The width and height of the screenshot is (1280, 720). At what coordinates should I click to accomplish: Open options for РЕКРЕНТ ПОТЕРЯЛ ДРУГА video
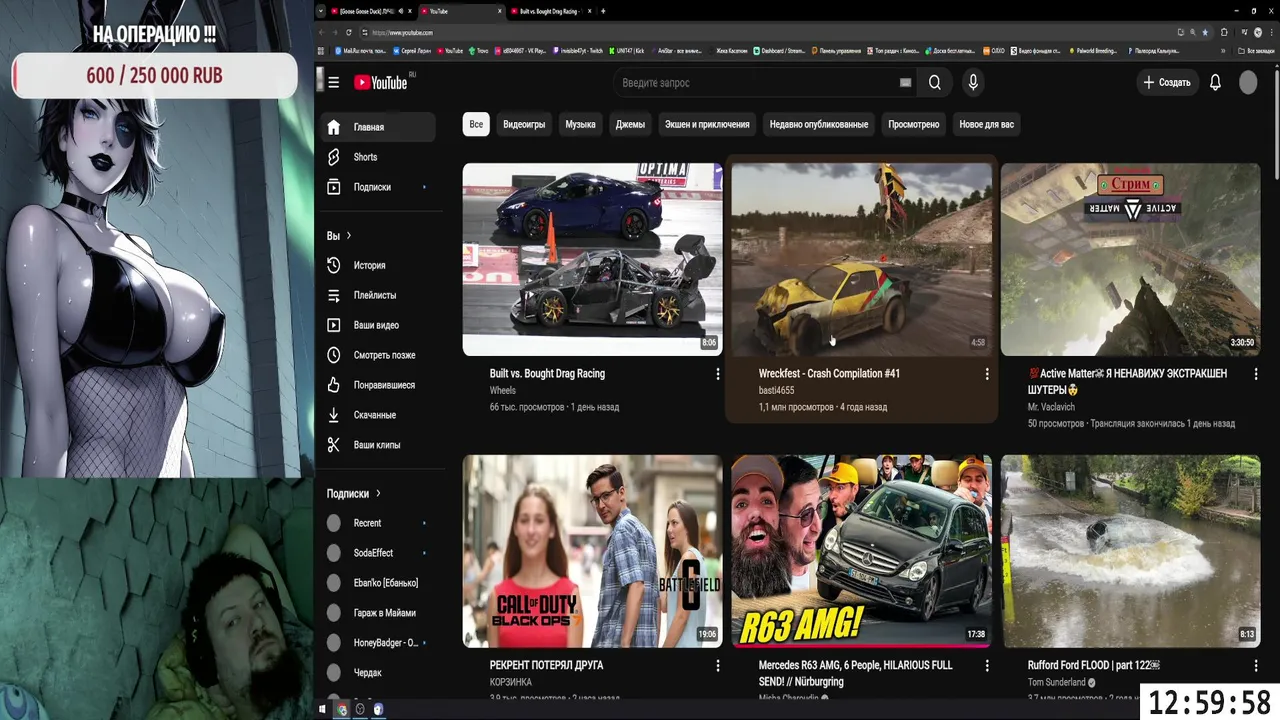[717, 666]
